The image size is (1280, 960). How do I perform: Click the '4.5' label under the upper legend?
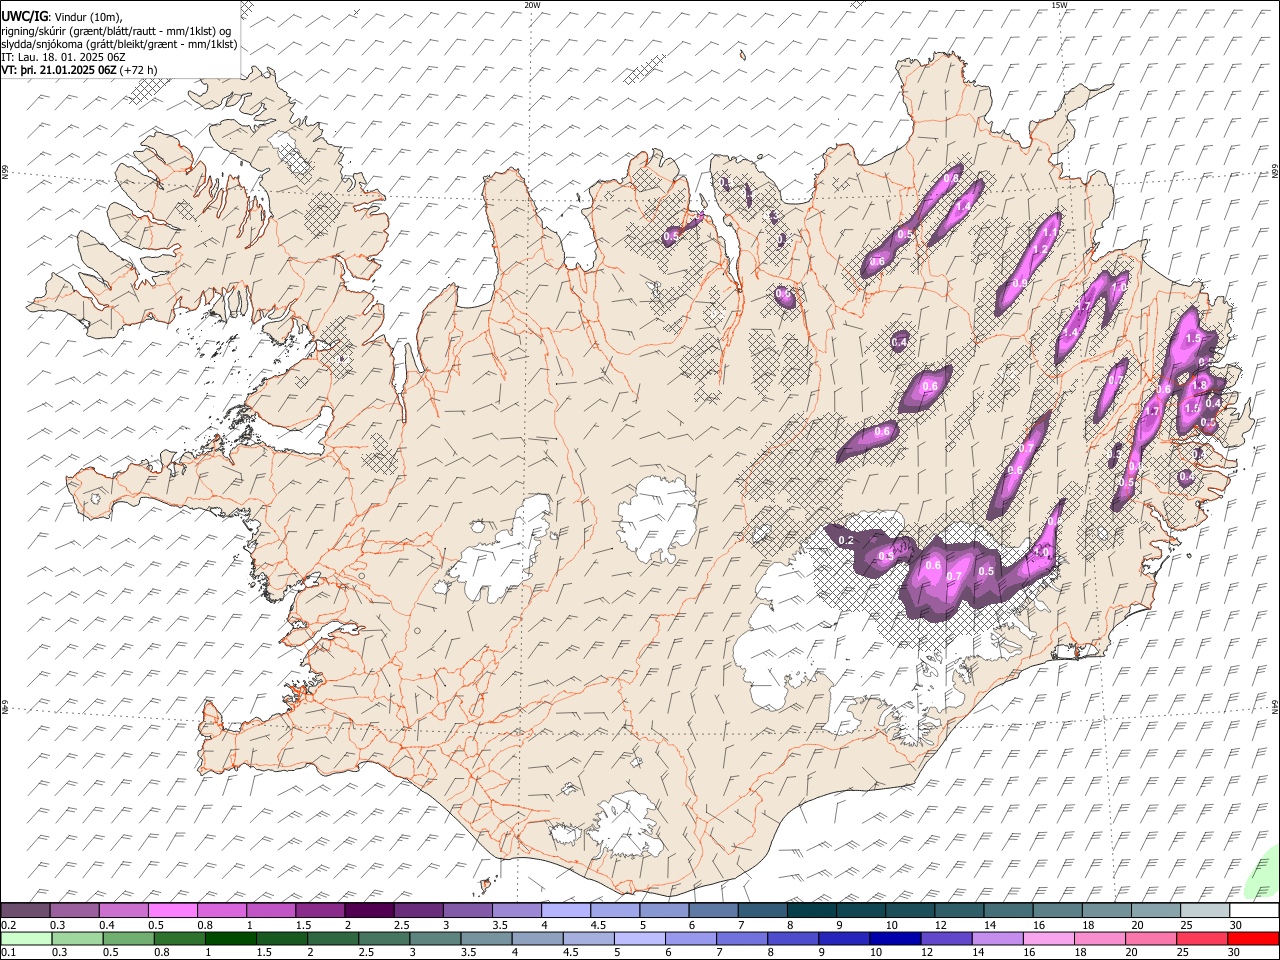(599, 925)
